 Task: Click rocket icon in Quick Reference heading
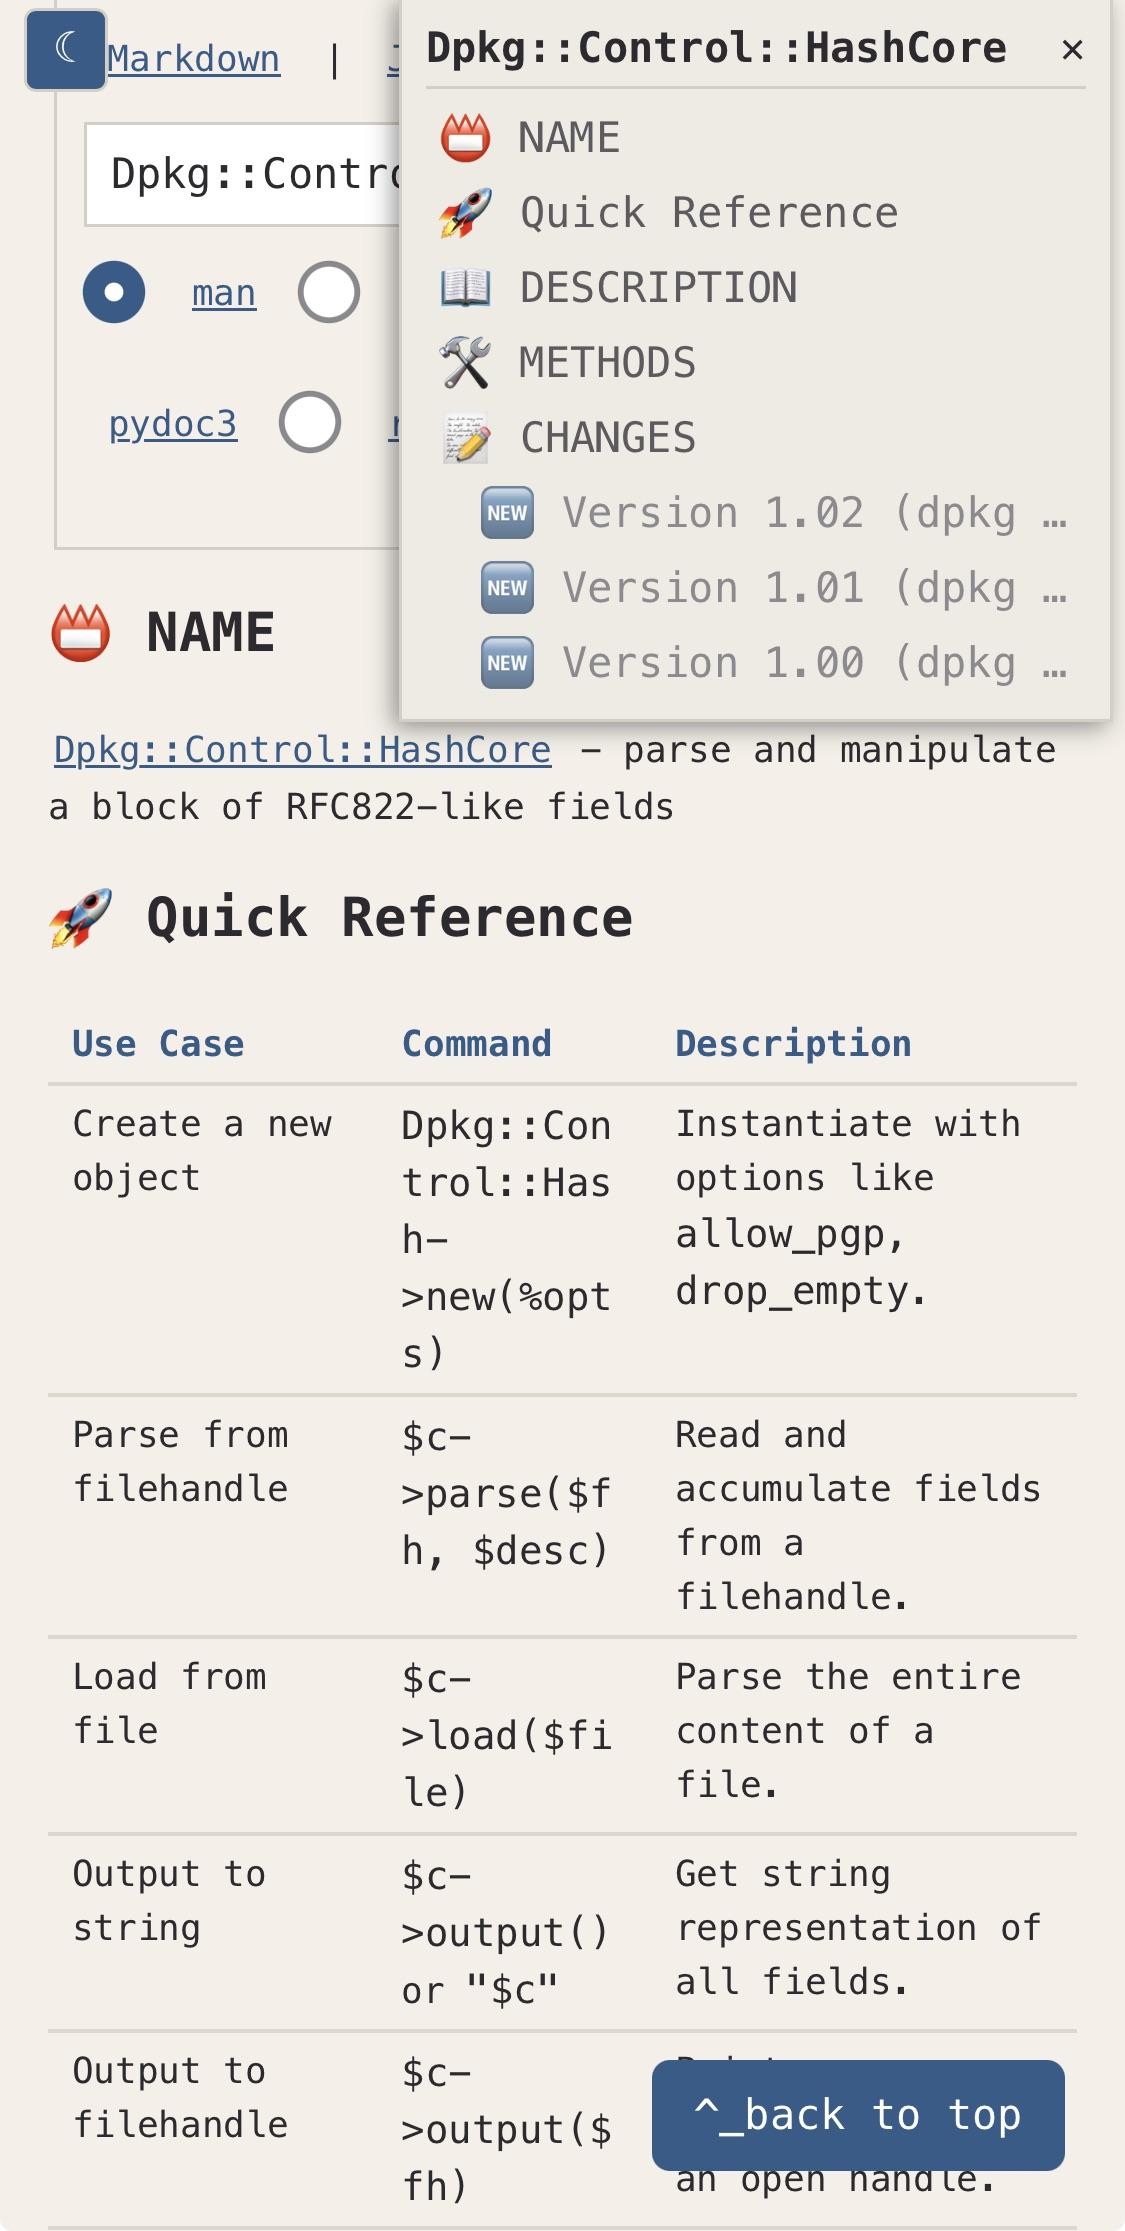[80, 918]
